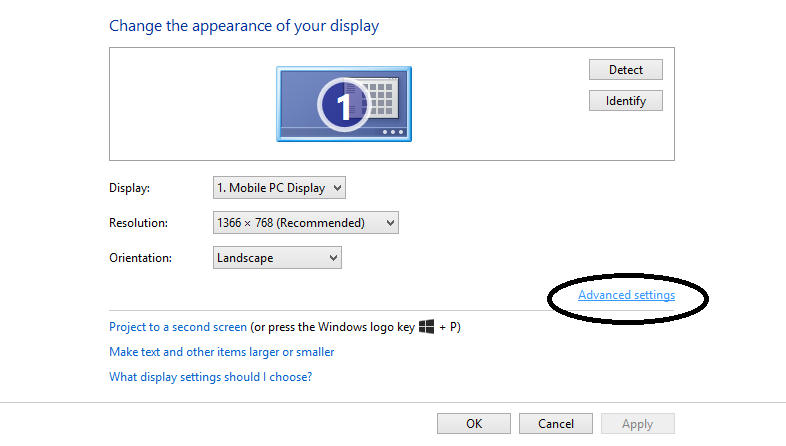This screenshot has width=786, height=446.
Task: Open Make text and other items larger or smaller
Action: [x=222, y=352]
